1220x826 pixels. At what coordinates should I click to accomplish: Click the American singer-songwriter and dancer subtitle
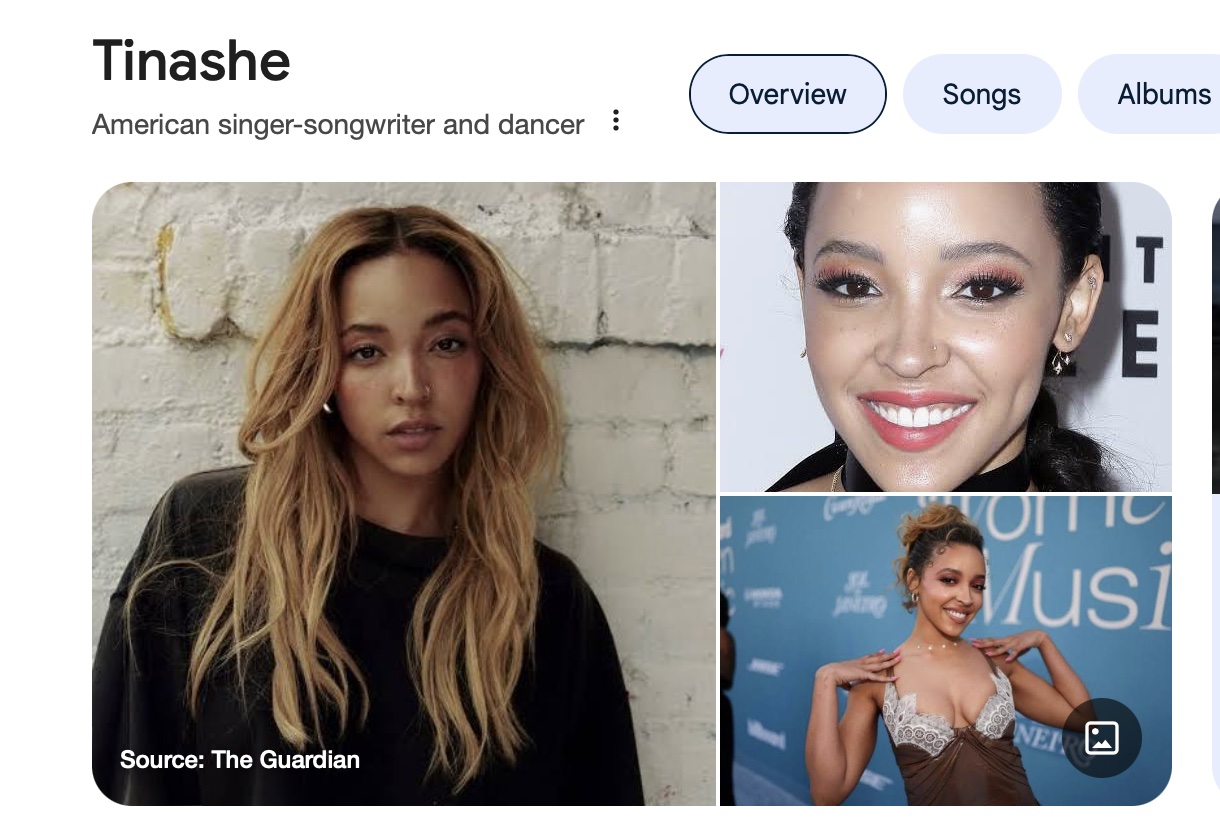pos(338,125)
